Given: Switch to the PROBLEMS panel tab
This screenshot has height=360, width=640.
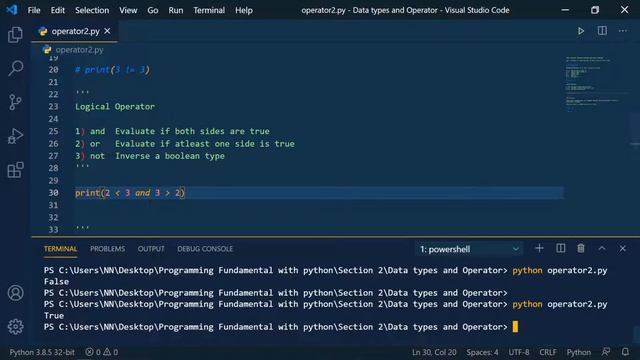Looking at the screenshot, I should [108, 249].
